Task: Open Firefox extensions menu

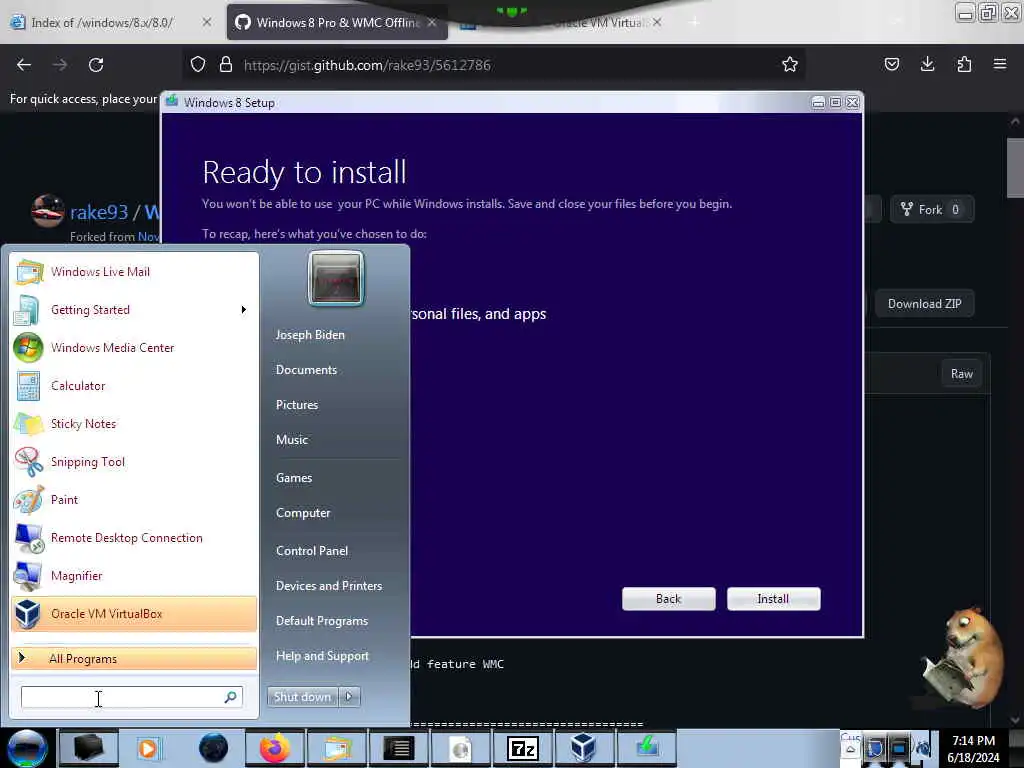Action: (x=965, y=65)
